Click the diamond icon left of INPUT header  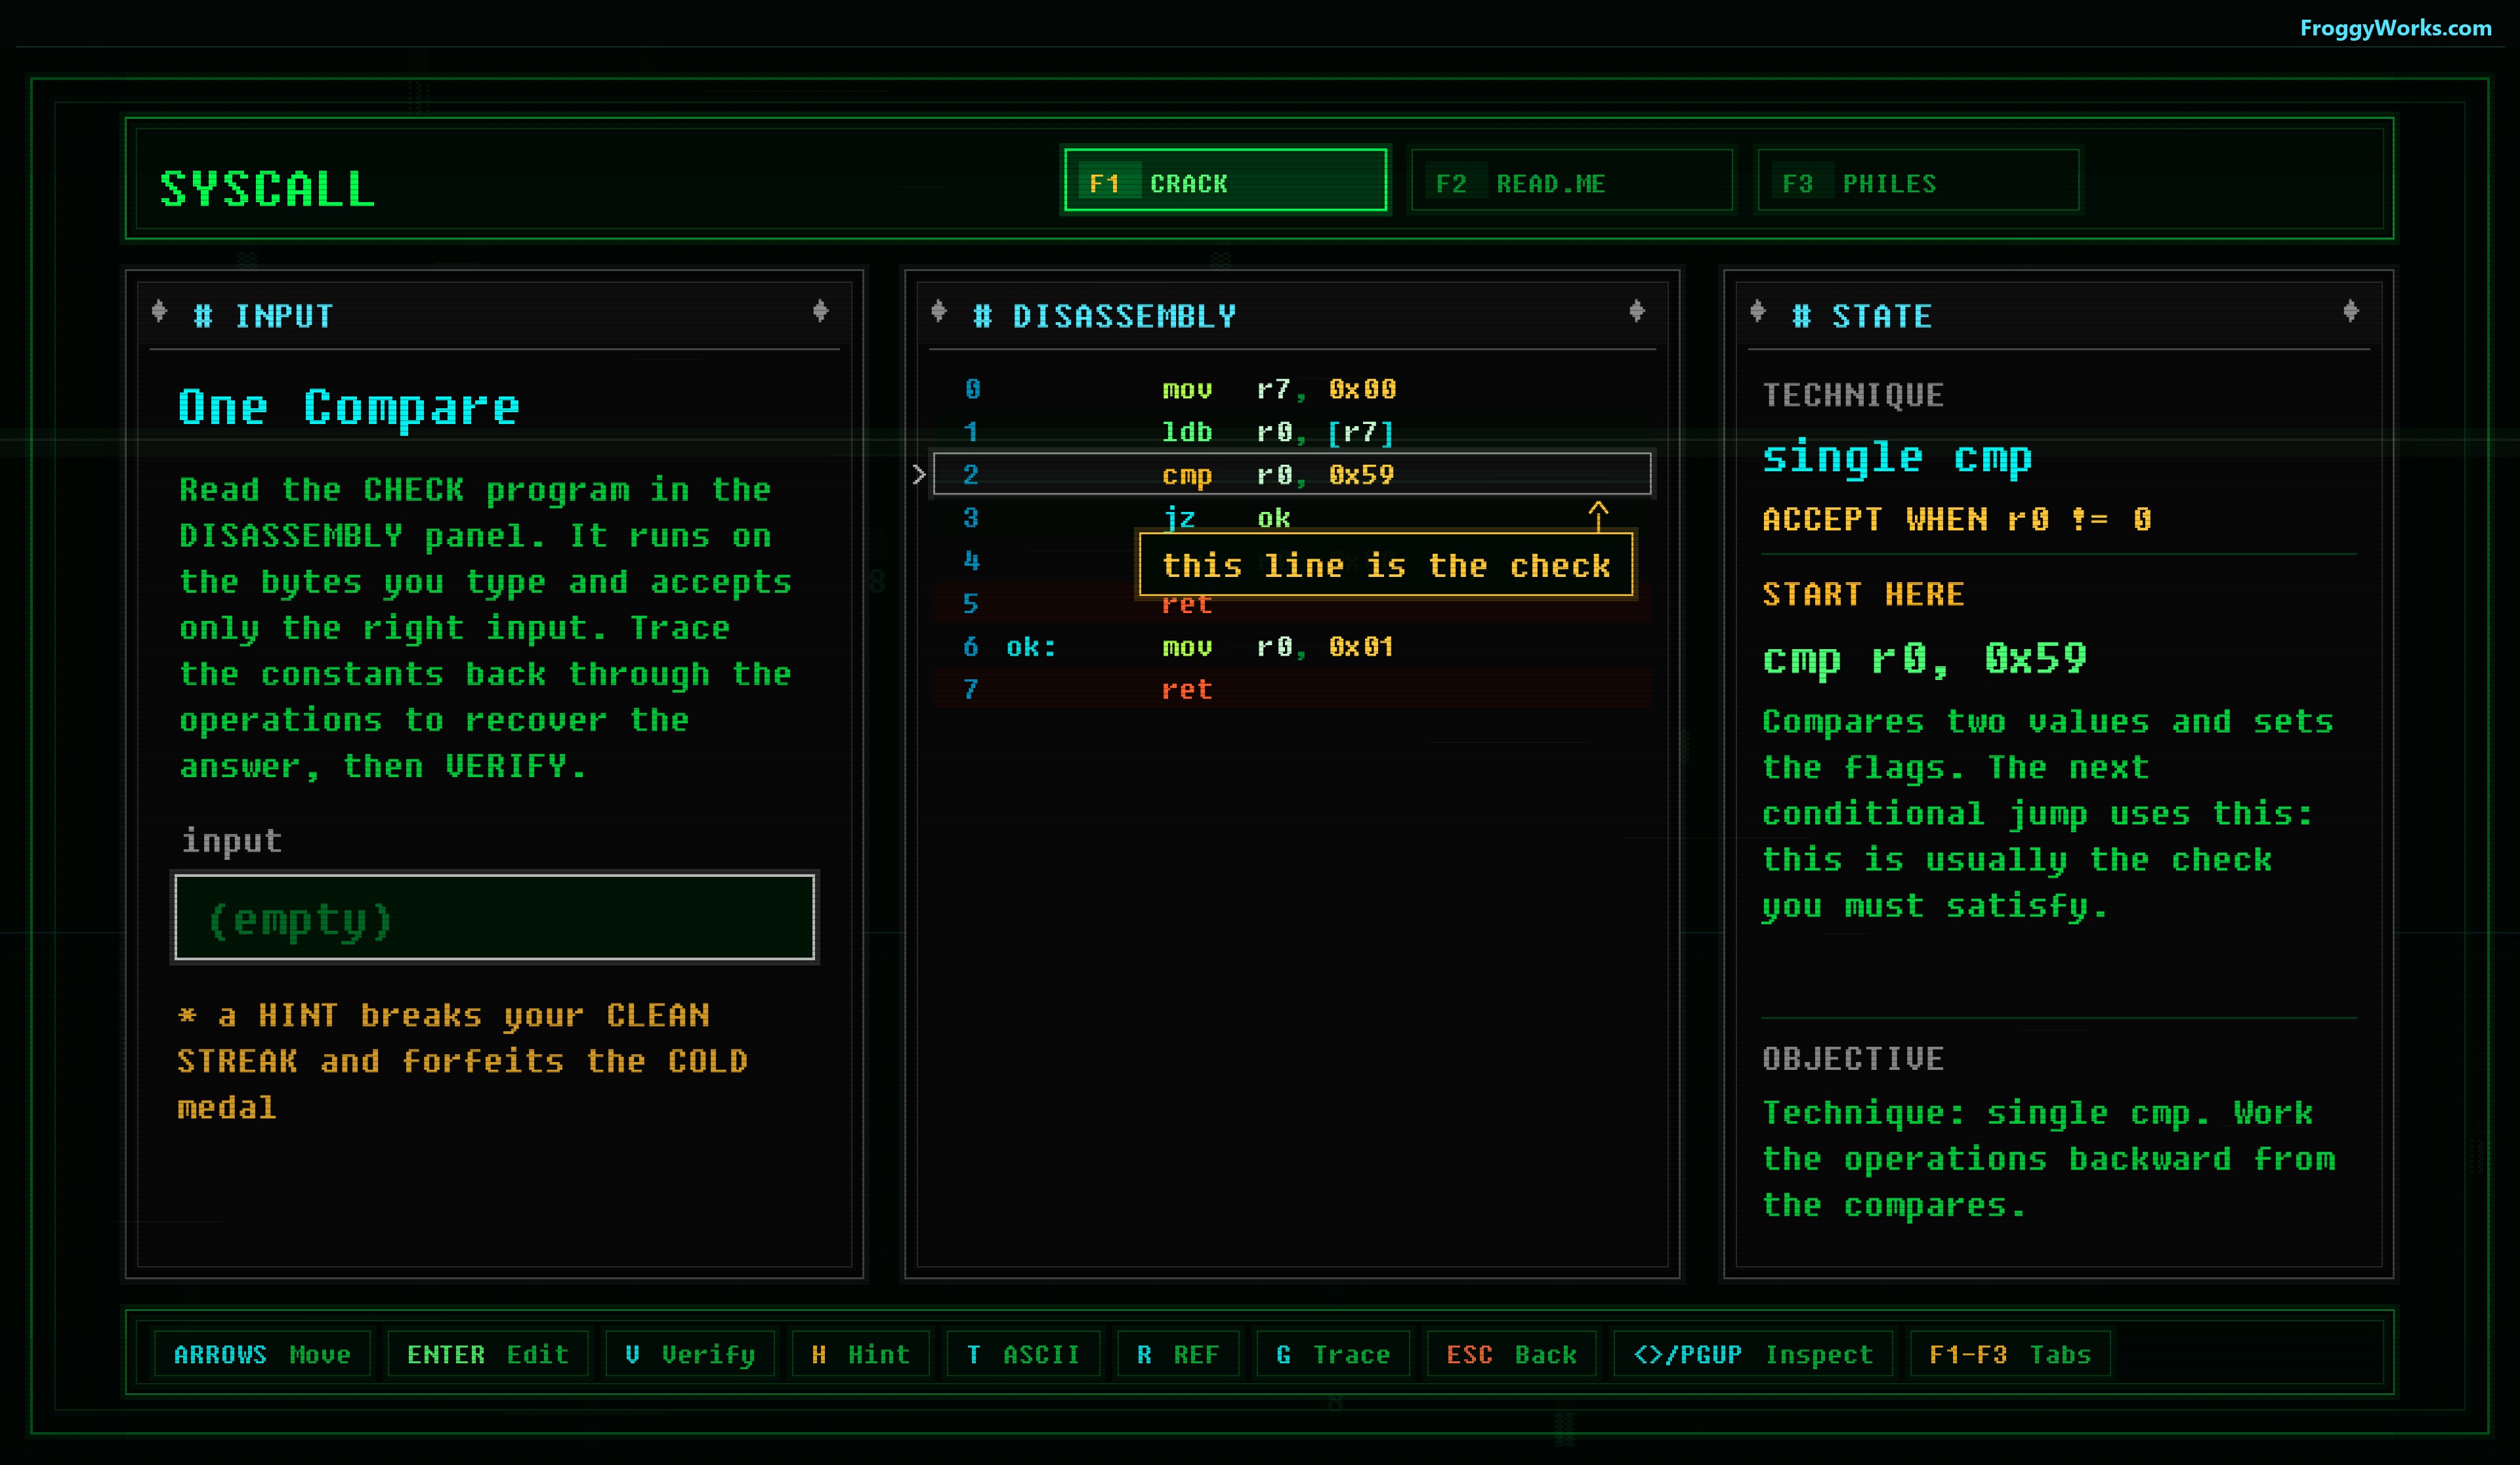159,311
